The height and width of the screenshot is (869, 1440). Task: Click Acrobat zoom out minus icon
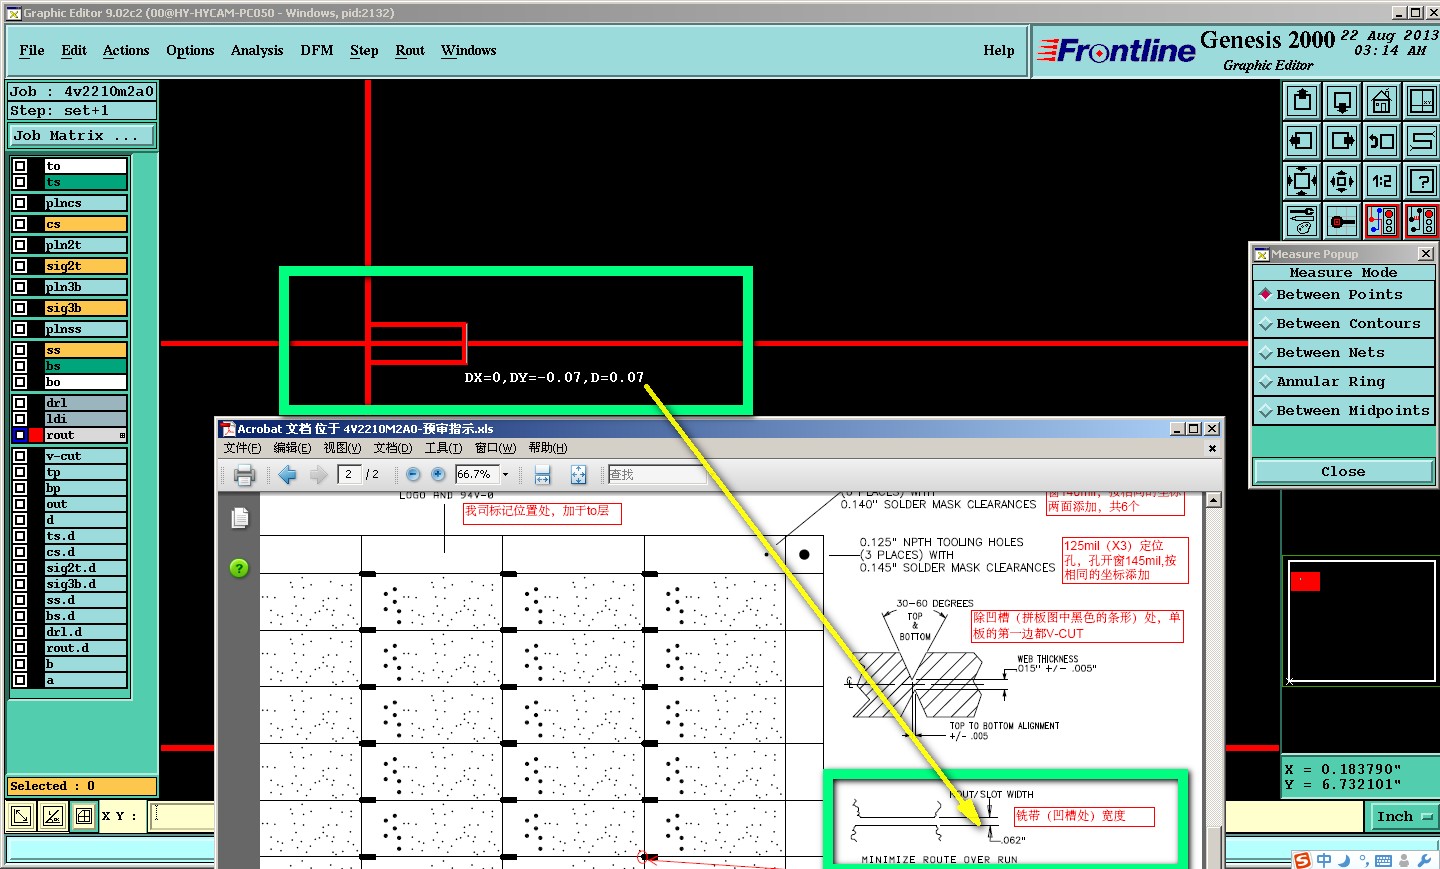(413, 475)
